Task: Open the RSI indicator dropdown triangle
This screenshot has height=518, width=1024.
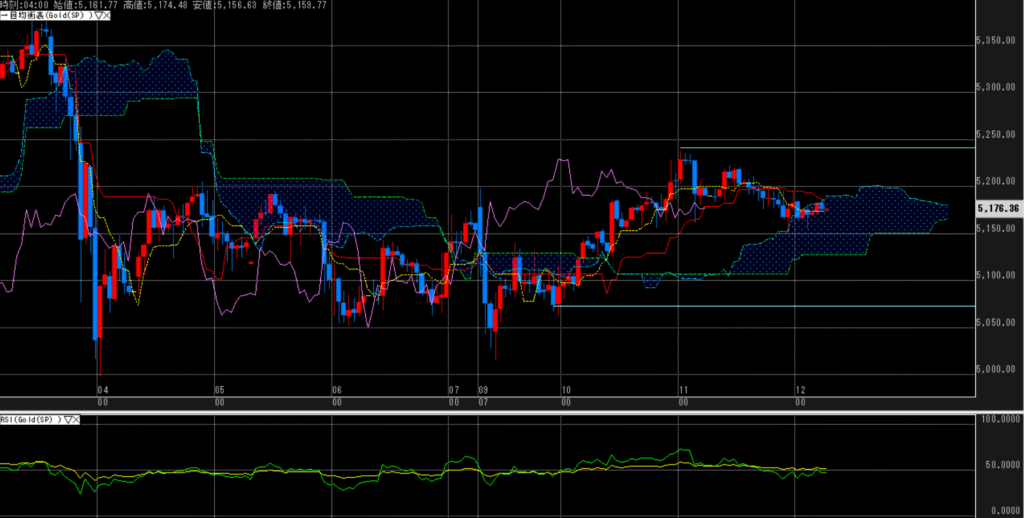Action: pos(67,420)
